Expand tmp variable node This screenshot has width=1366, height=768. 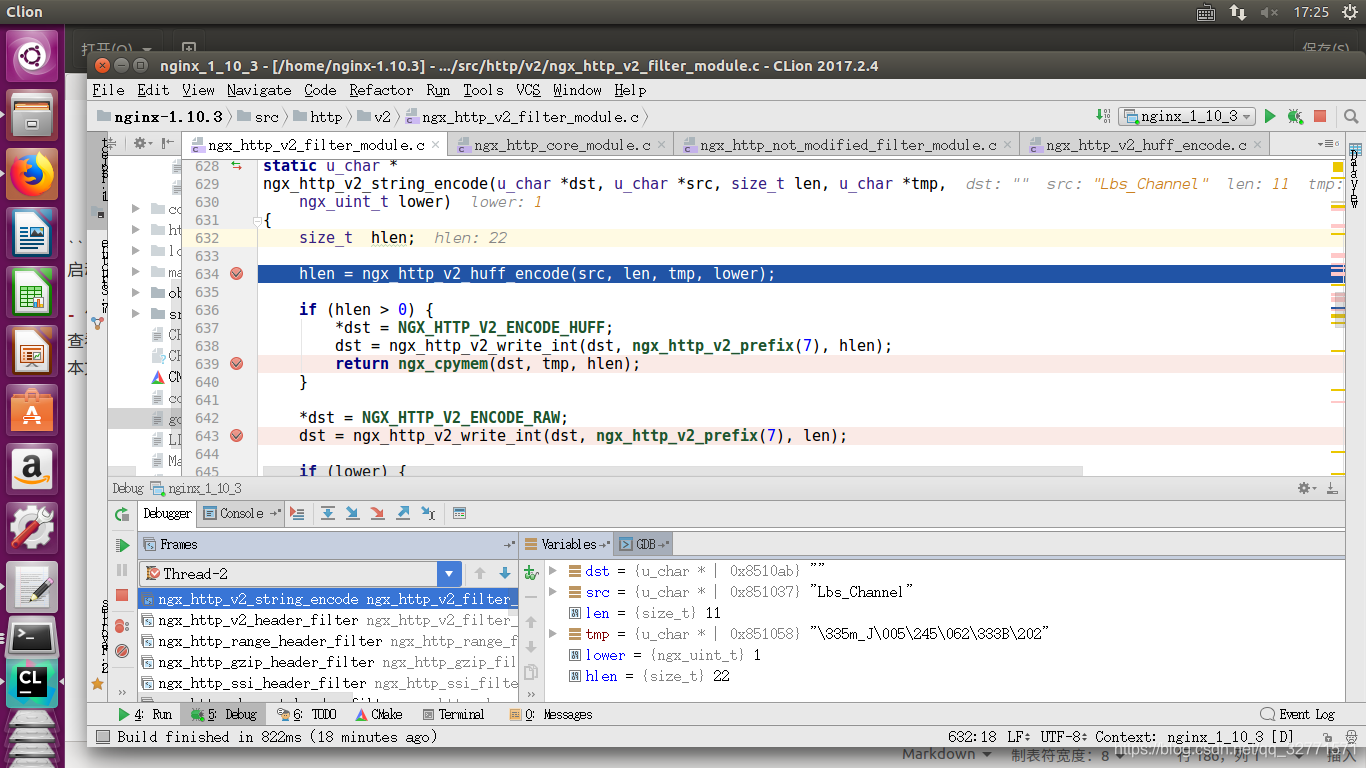554,634
